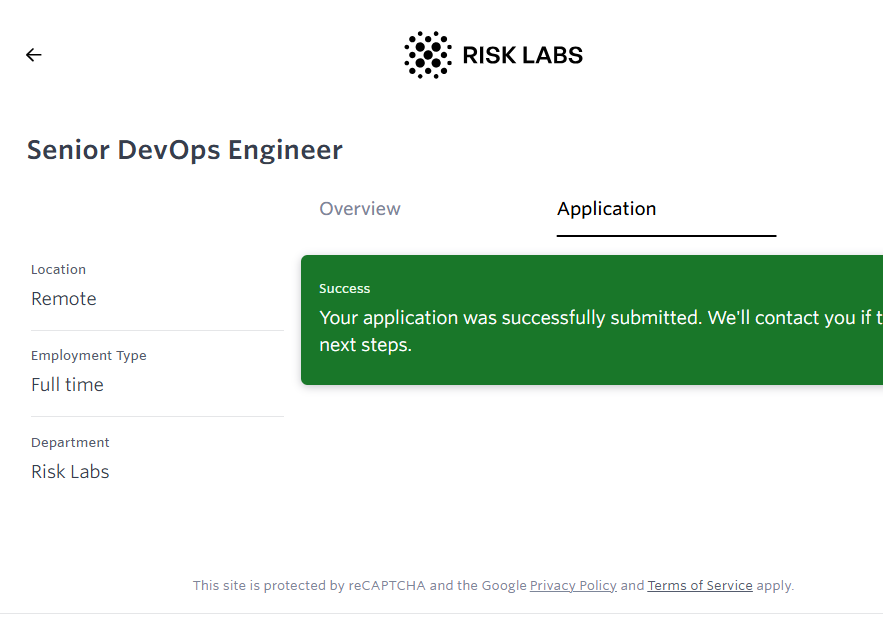Viewport: 883px width, 624px height.
Task: Click the RISK LABS header wordmark
Action: coord(522,55)
